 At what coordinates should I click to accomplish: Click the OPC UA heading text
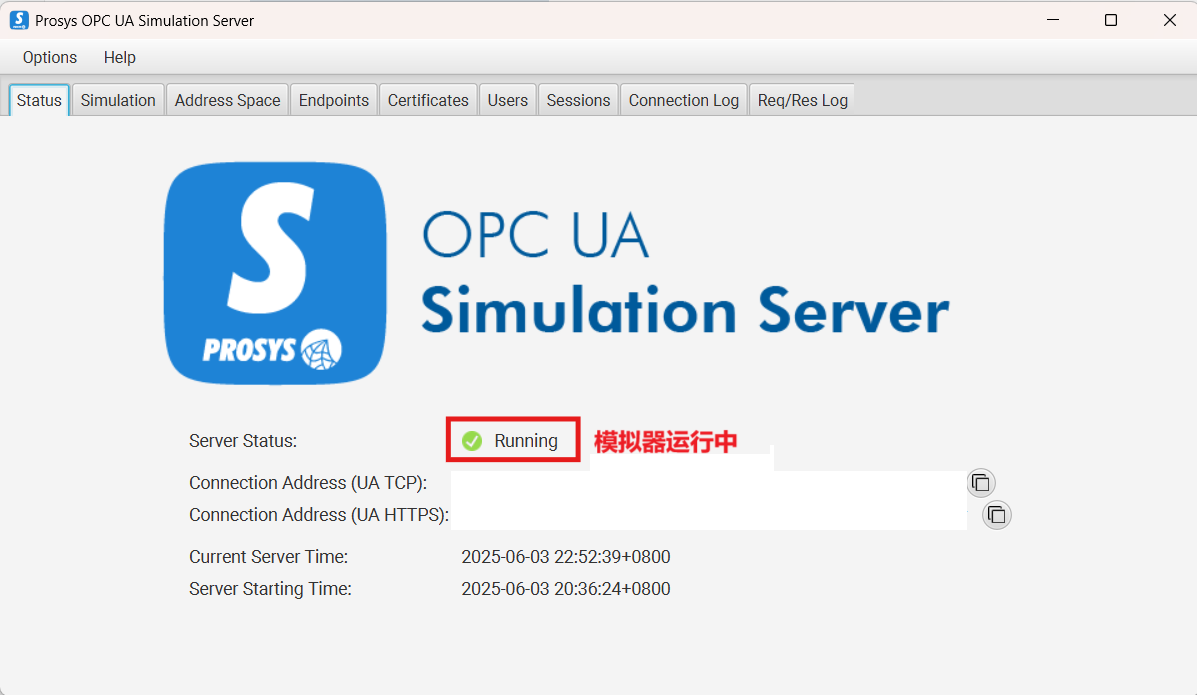(535, 235)
